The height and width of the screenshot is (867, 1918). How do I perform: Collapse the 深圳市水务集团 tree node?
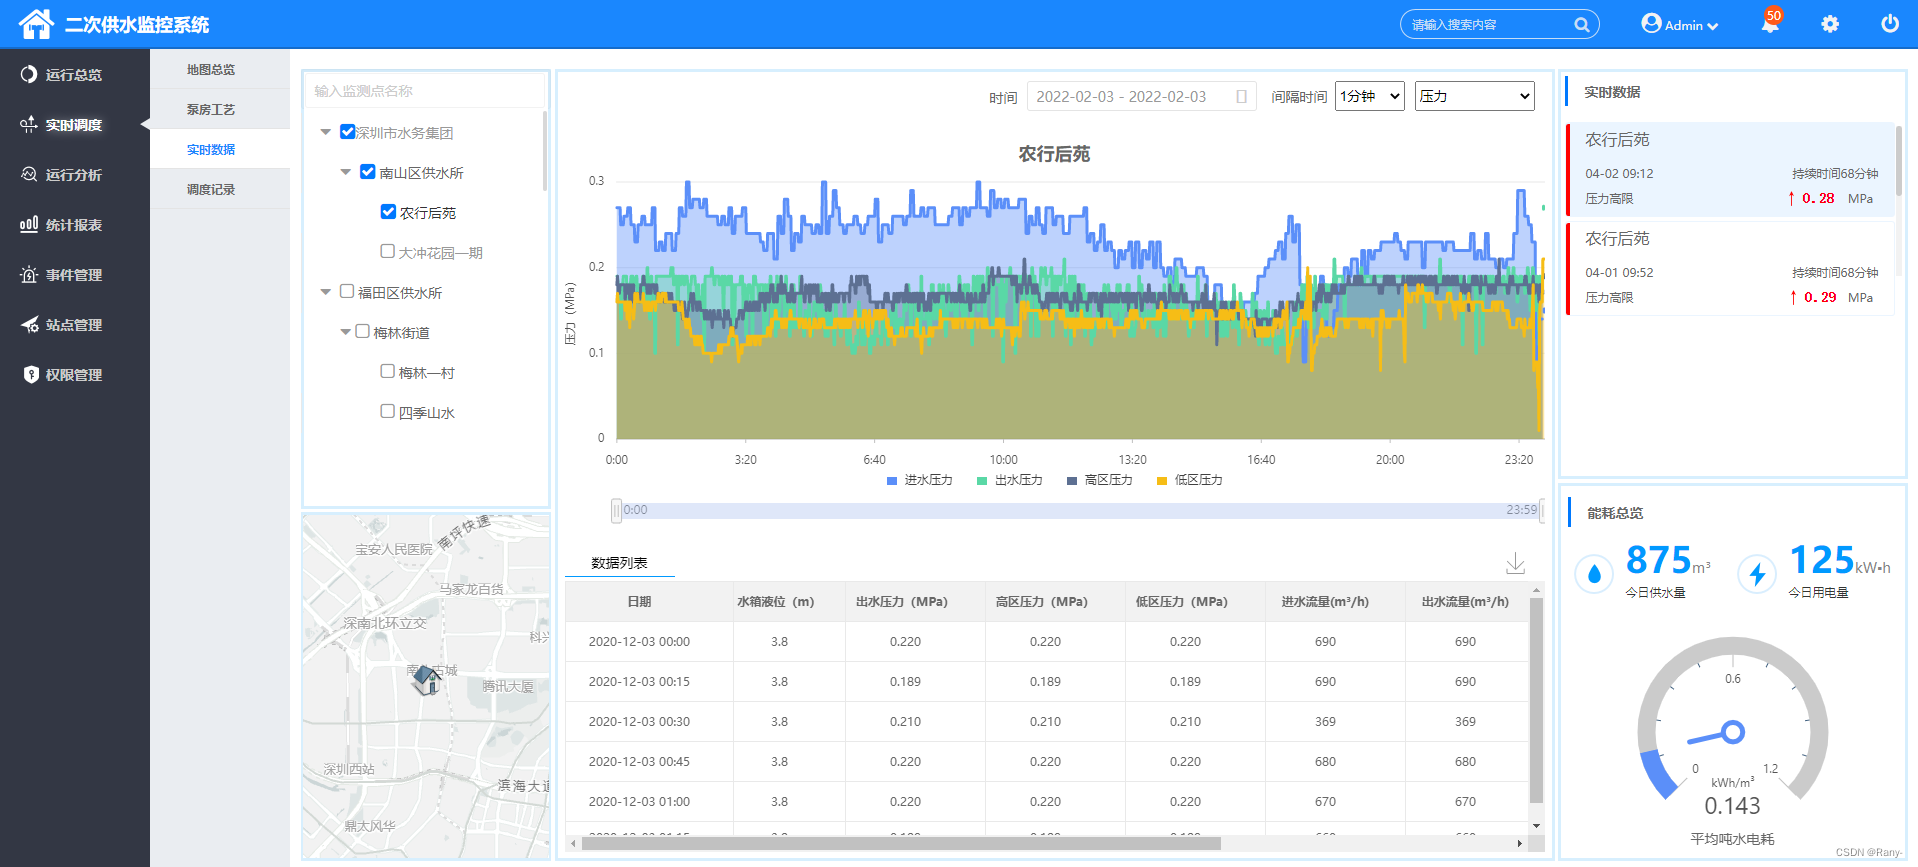(x=325, y=132)
